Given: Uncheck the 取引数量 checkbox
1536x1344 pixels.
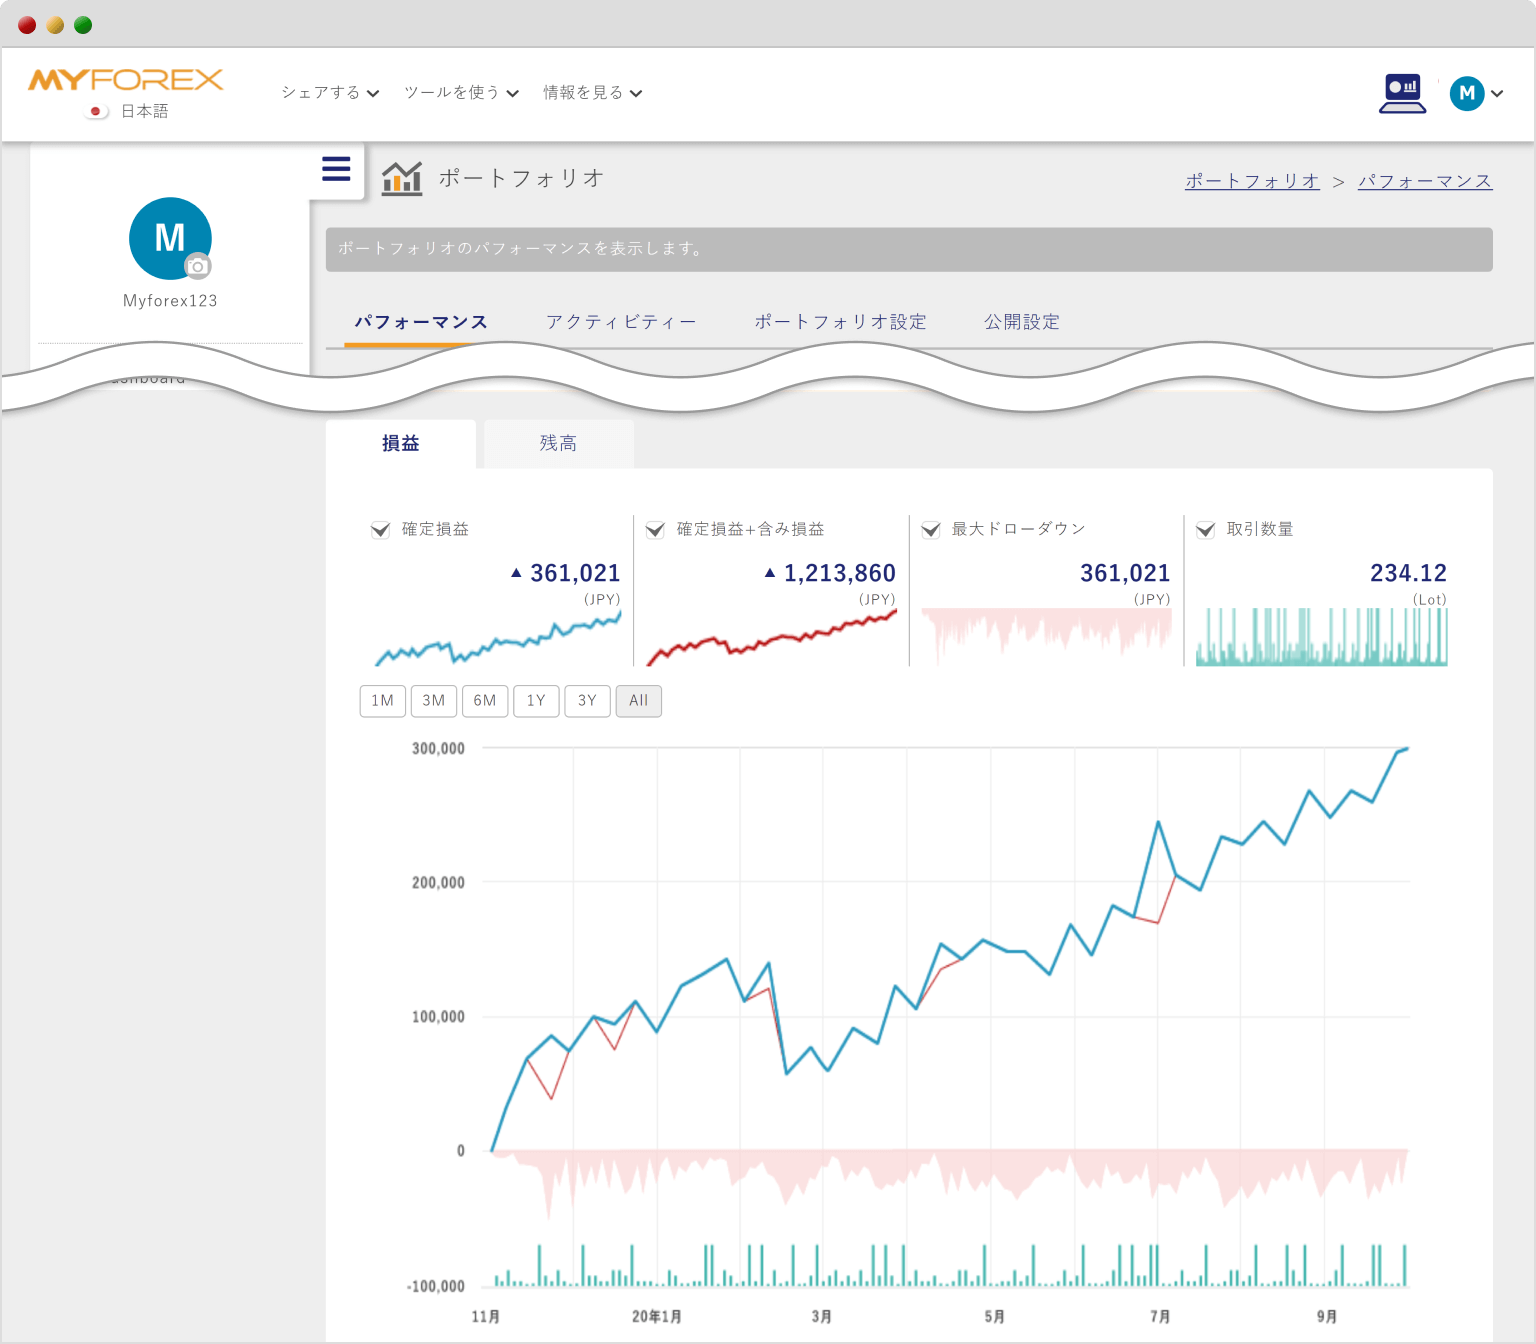Looking at the screenshot, I should coord(1205,530).
